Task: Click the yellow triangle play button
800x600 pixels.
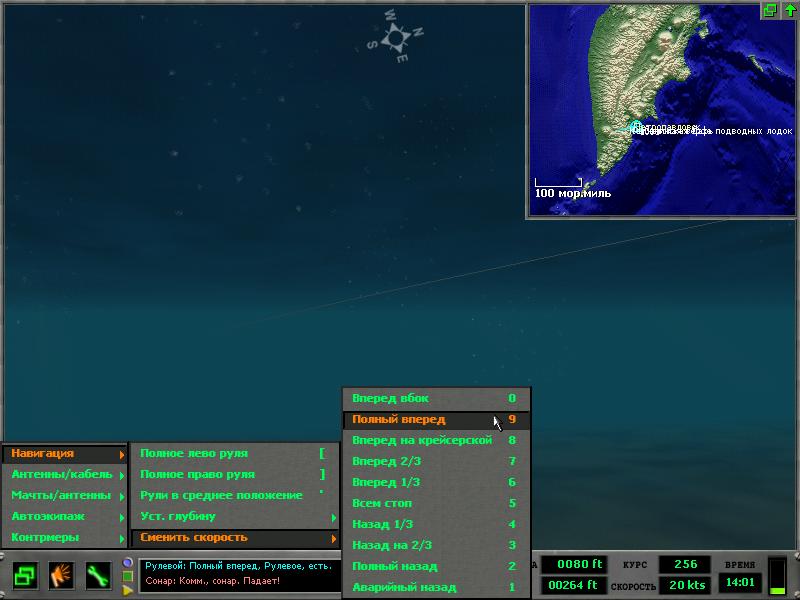Action: pos(128,590)
